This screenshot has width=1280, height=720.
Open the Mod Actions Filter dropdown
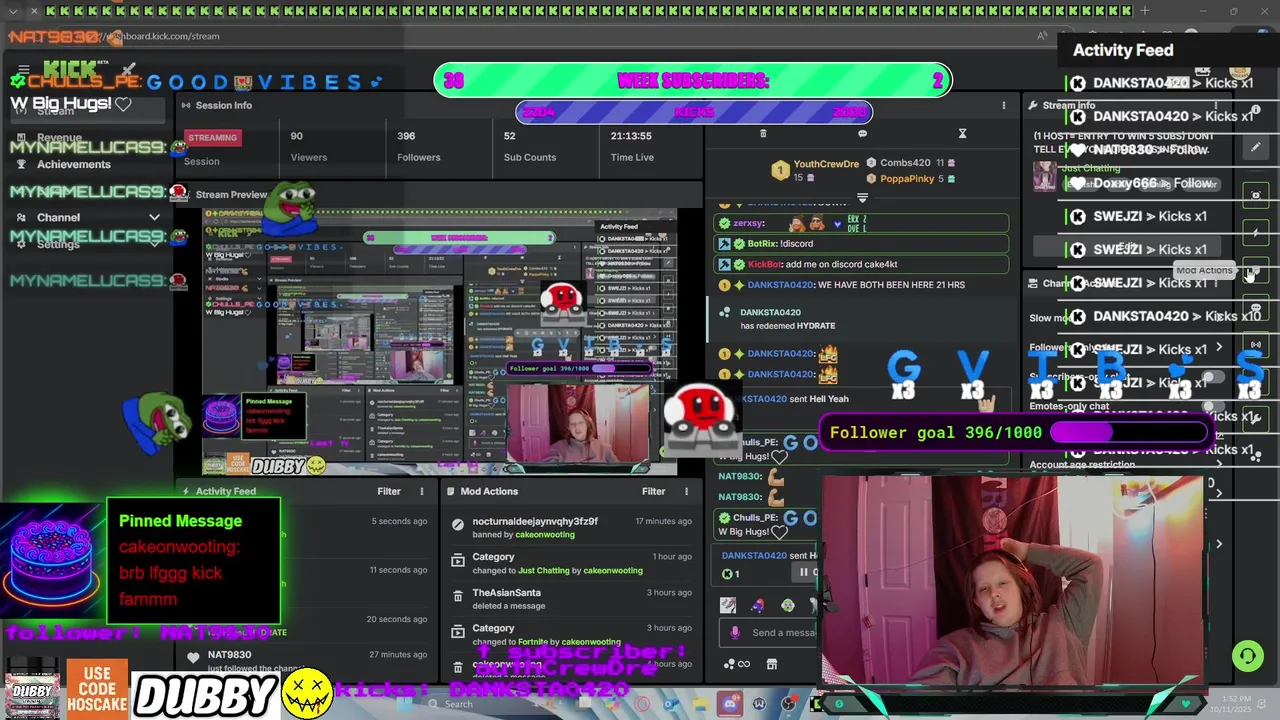click(653, 491)
